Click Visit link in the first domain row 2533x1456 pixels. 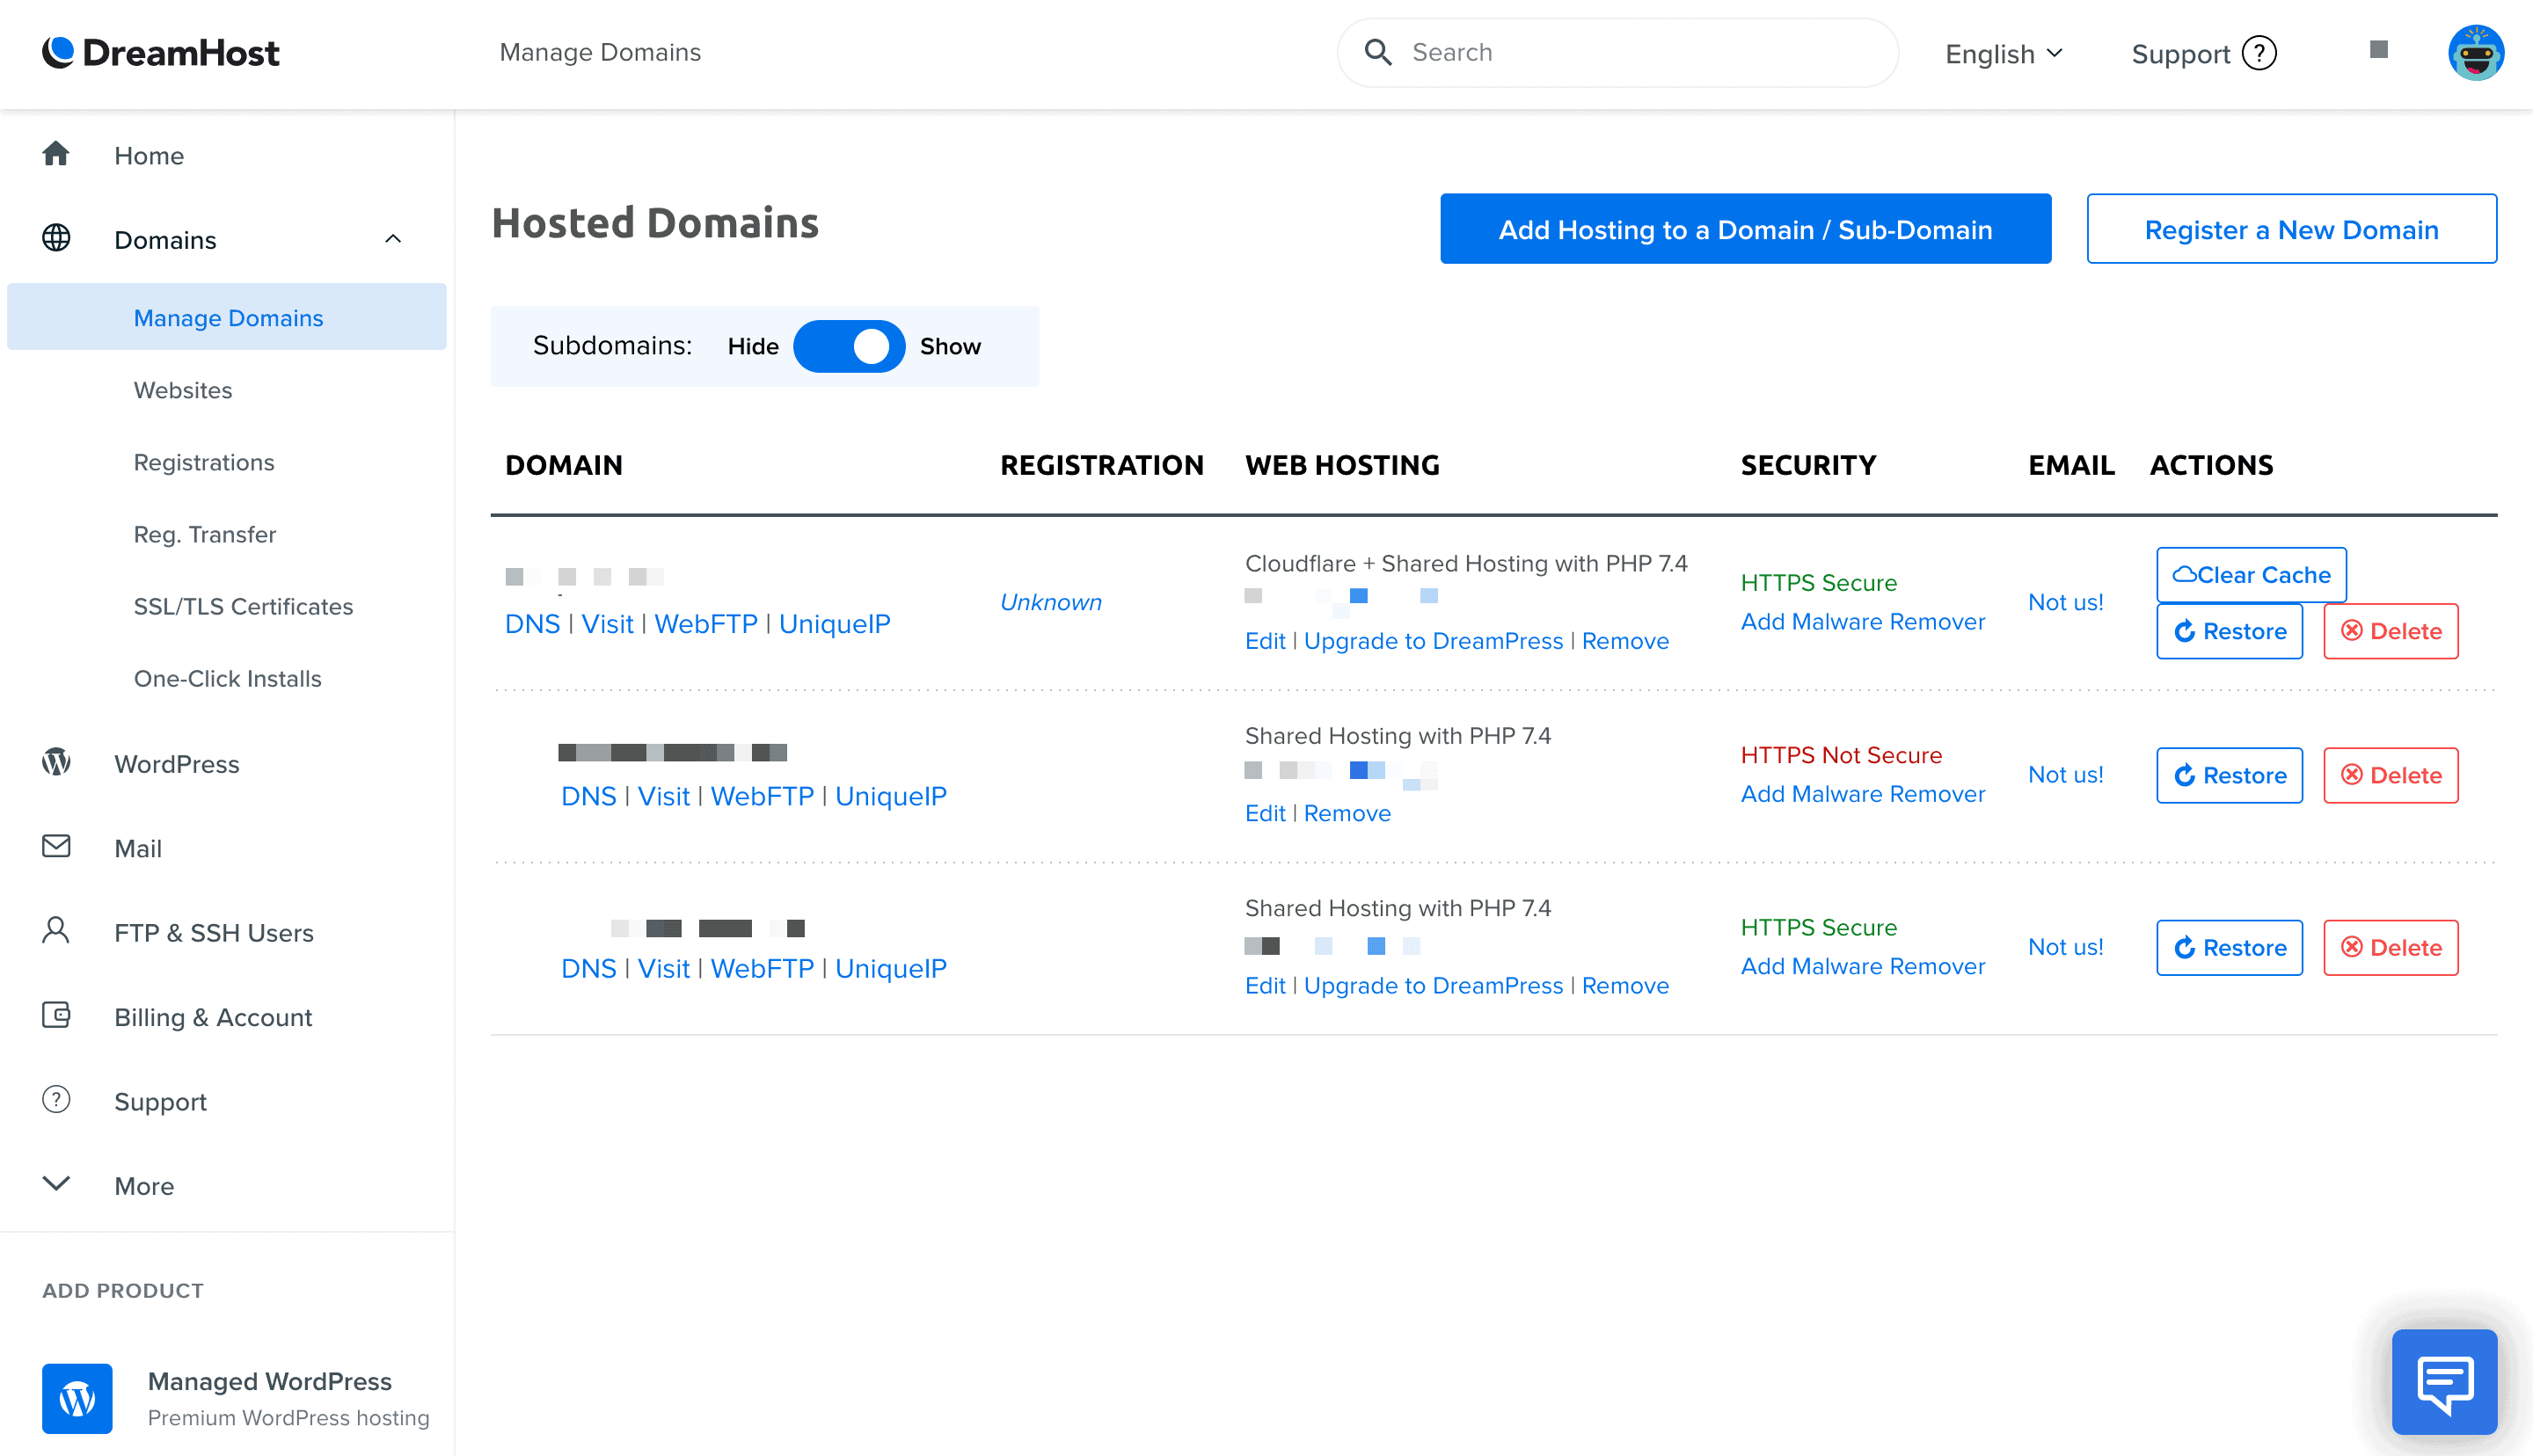pos(607,624)
